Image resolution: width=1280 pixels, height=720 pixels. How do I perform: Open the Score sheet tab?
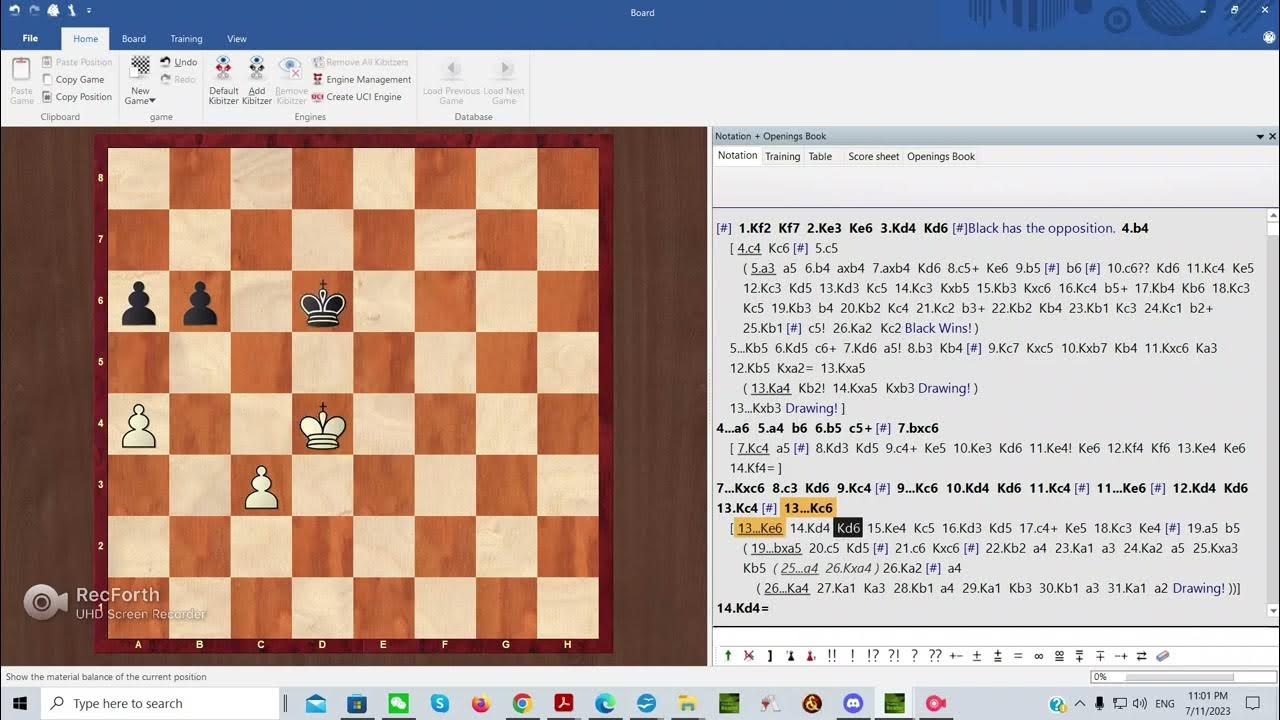874,157
